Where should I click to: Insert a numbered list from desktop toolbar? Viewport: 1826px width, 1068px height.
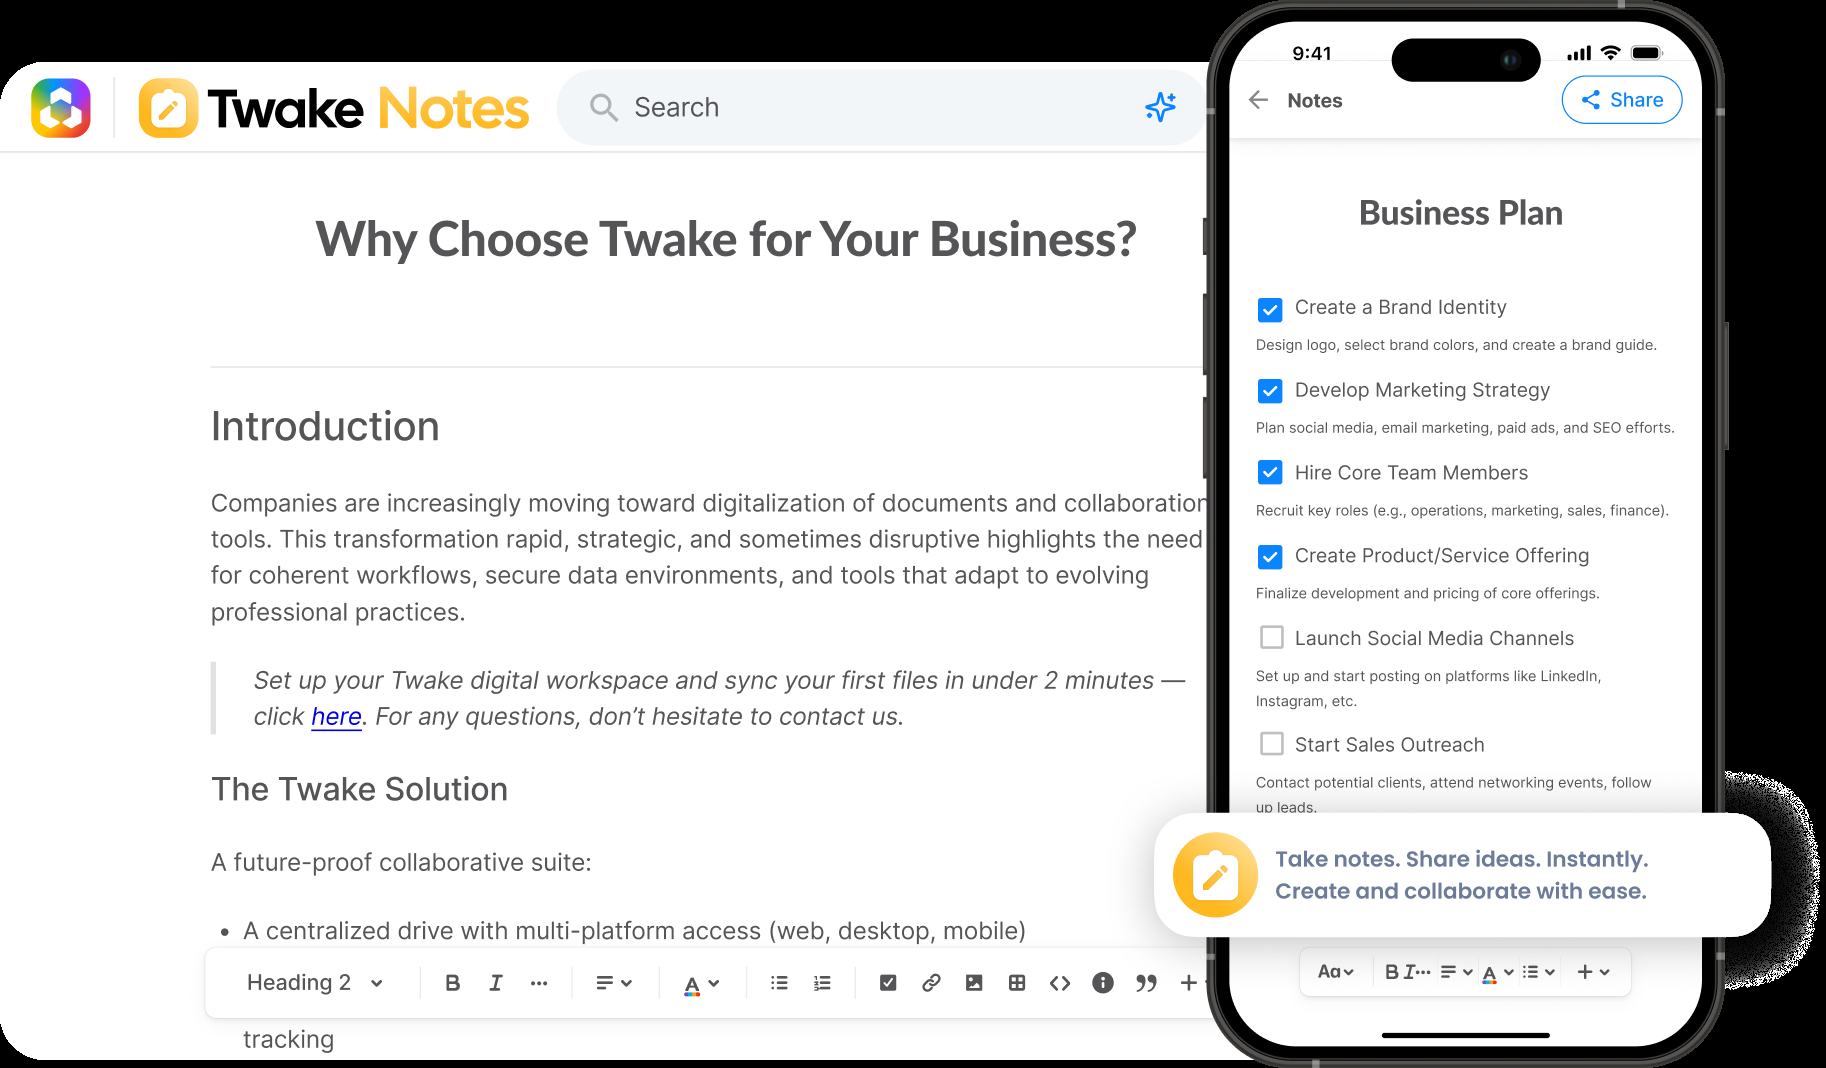point(822,983)
